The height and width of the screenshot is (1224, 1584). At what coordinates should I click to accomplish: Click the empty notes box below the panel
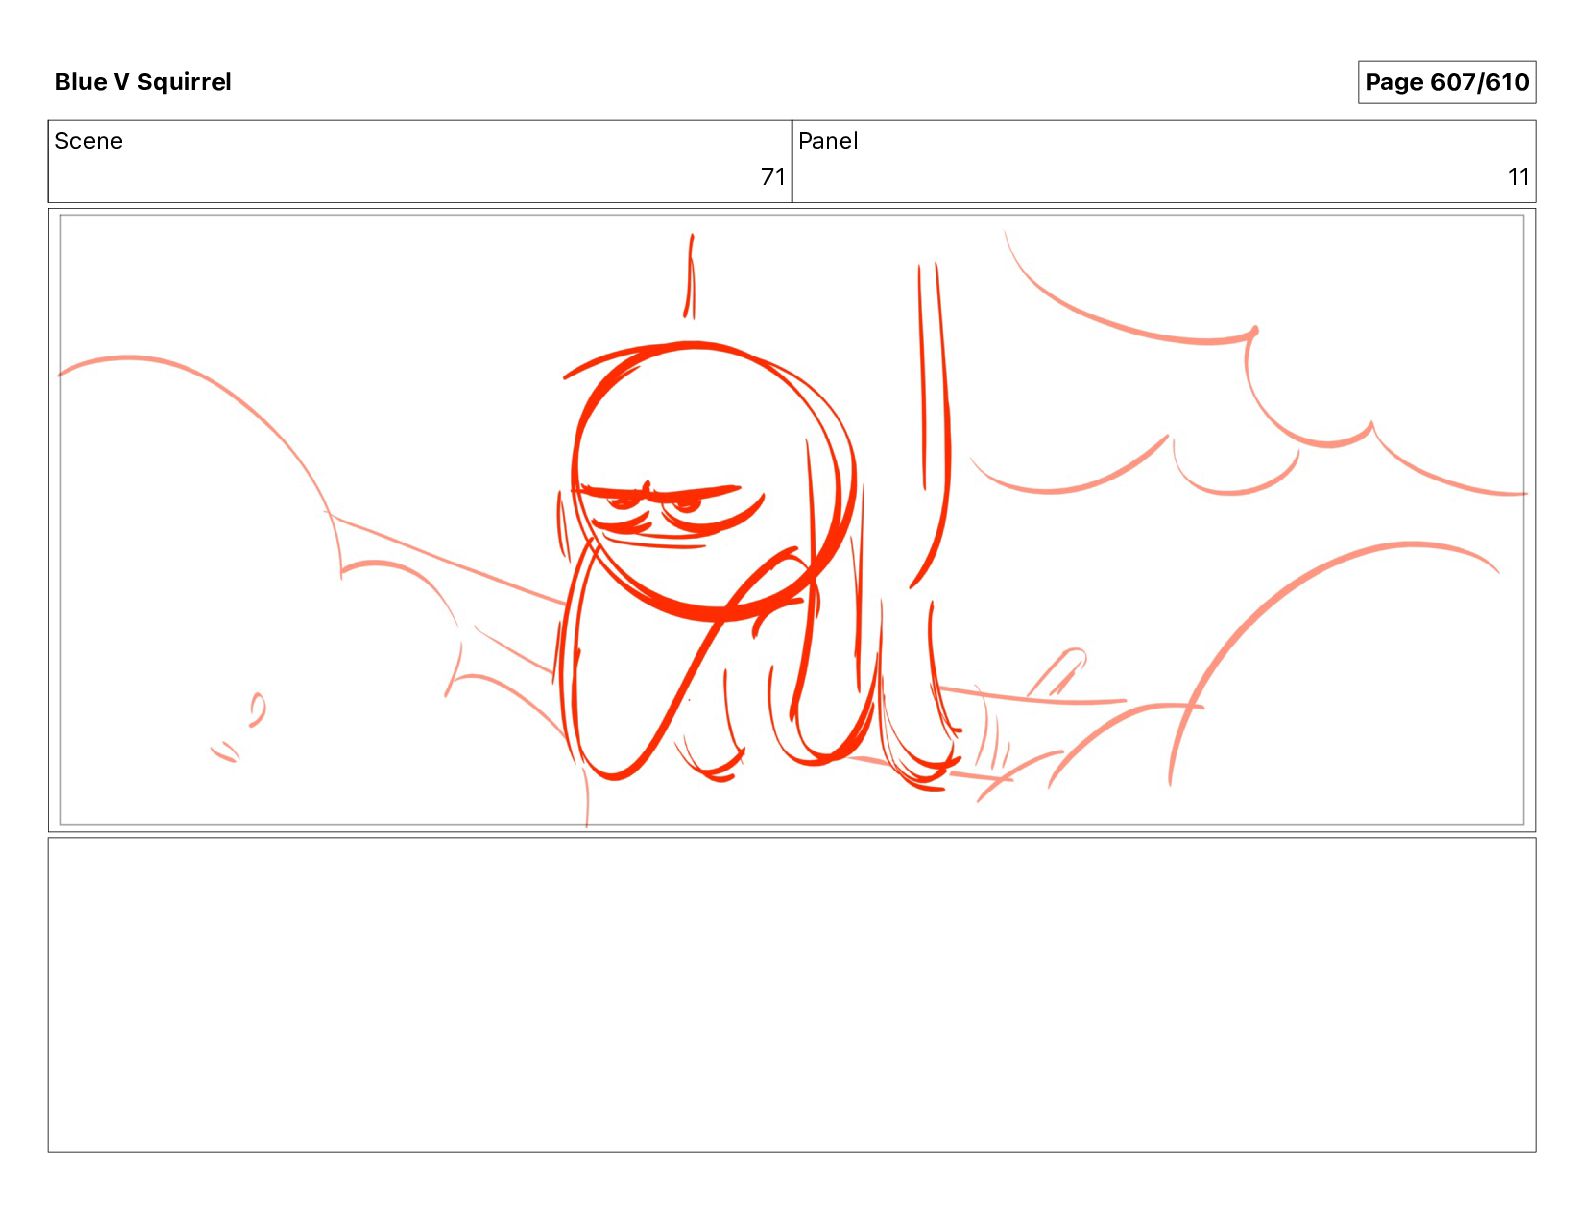pyautogui.click(x=792, y=995)
